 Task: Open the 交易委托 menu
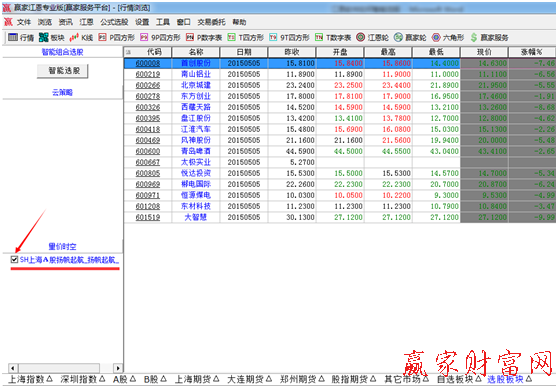click(x=211, y=22)
